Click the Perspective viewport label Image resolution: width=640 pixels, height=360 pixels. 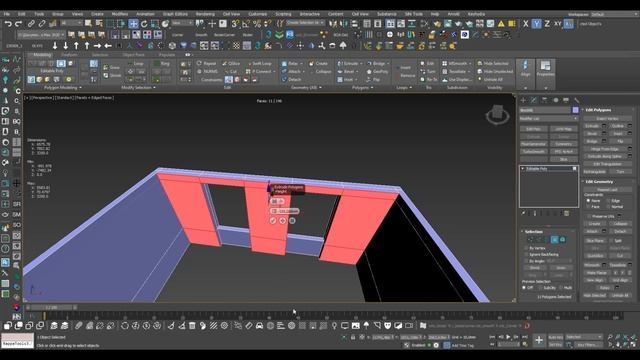tap(42, 98)
